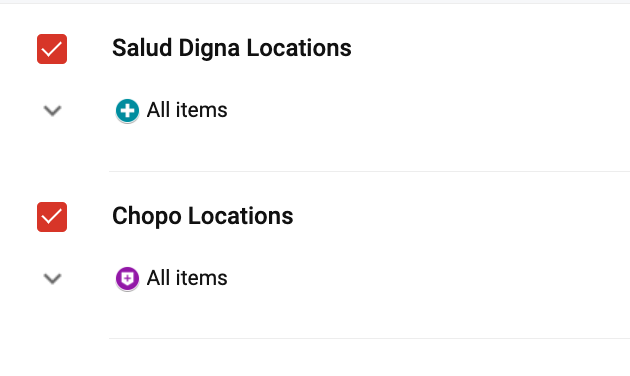
Task: Uncheck the Chopo Locations layer
Action: (52, 217)
